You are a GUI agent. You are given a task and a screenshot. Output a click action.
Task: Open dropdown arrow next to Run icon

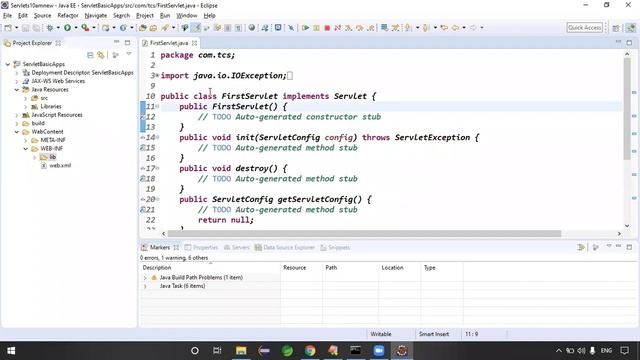(x=76, y=28)
